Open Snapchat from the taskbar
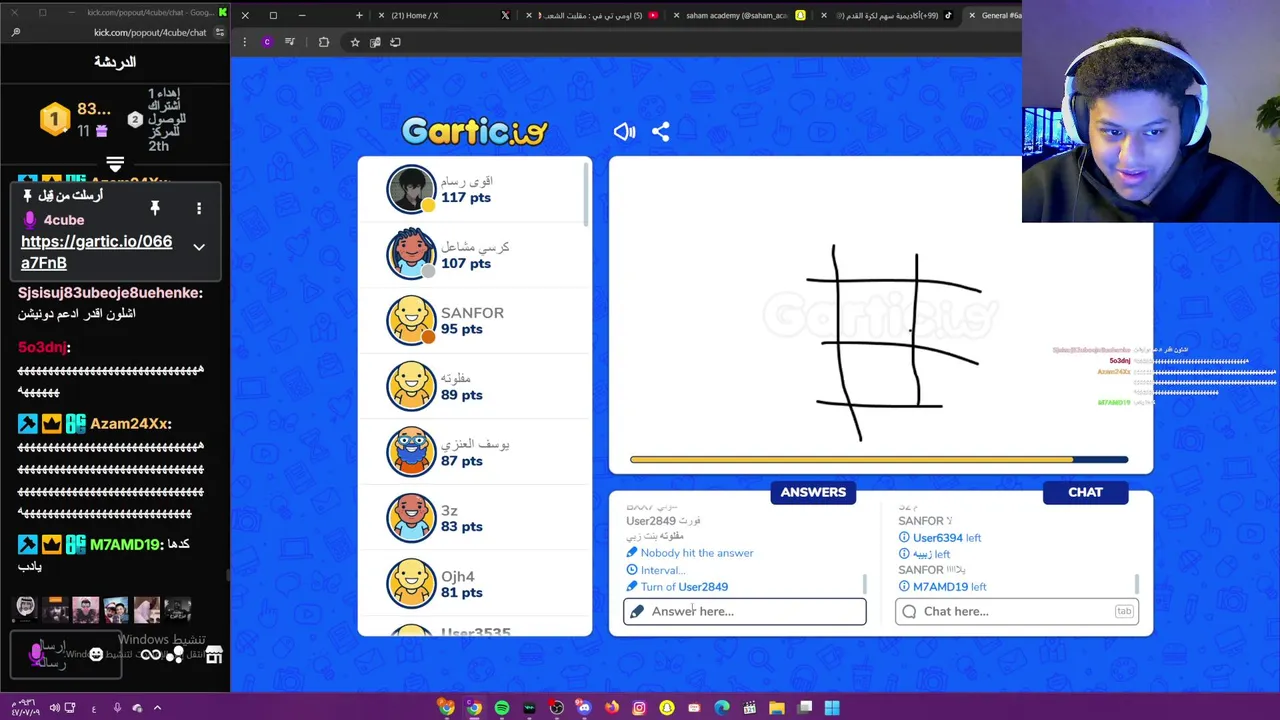 (667, 708)
